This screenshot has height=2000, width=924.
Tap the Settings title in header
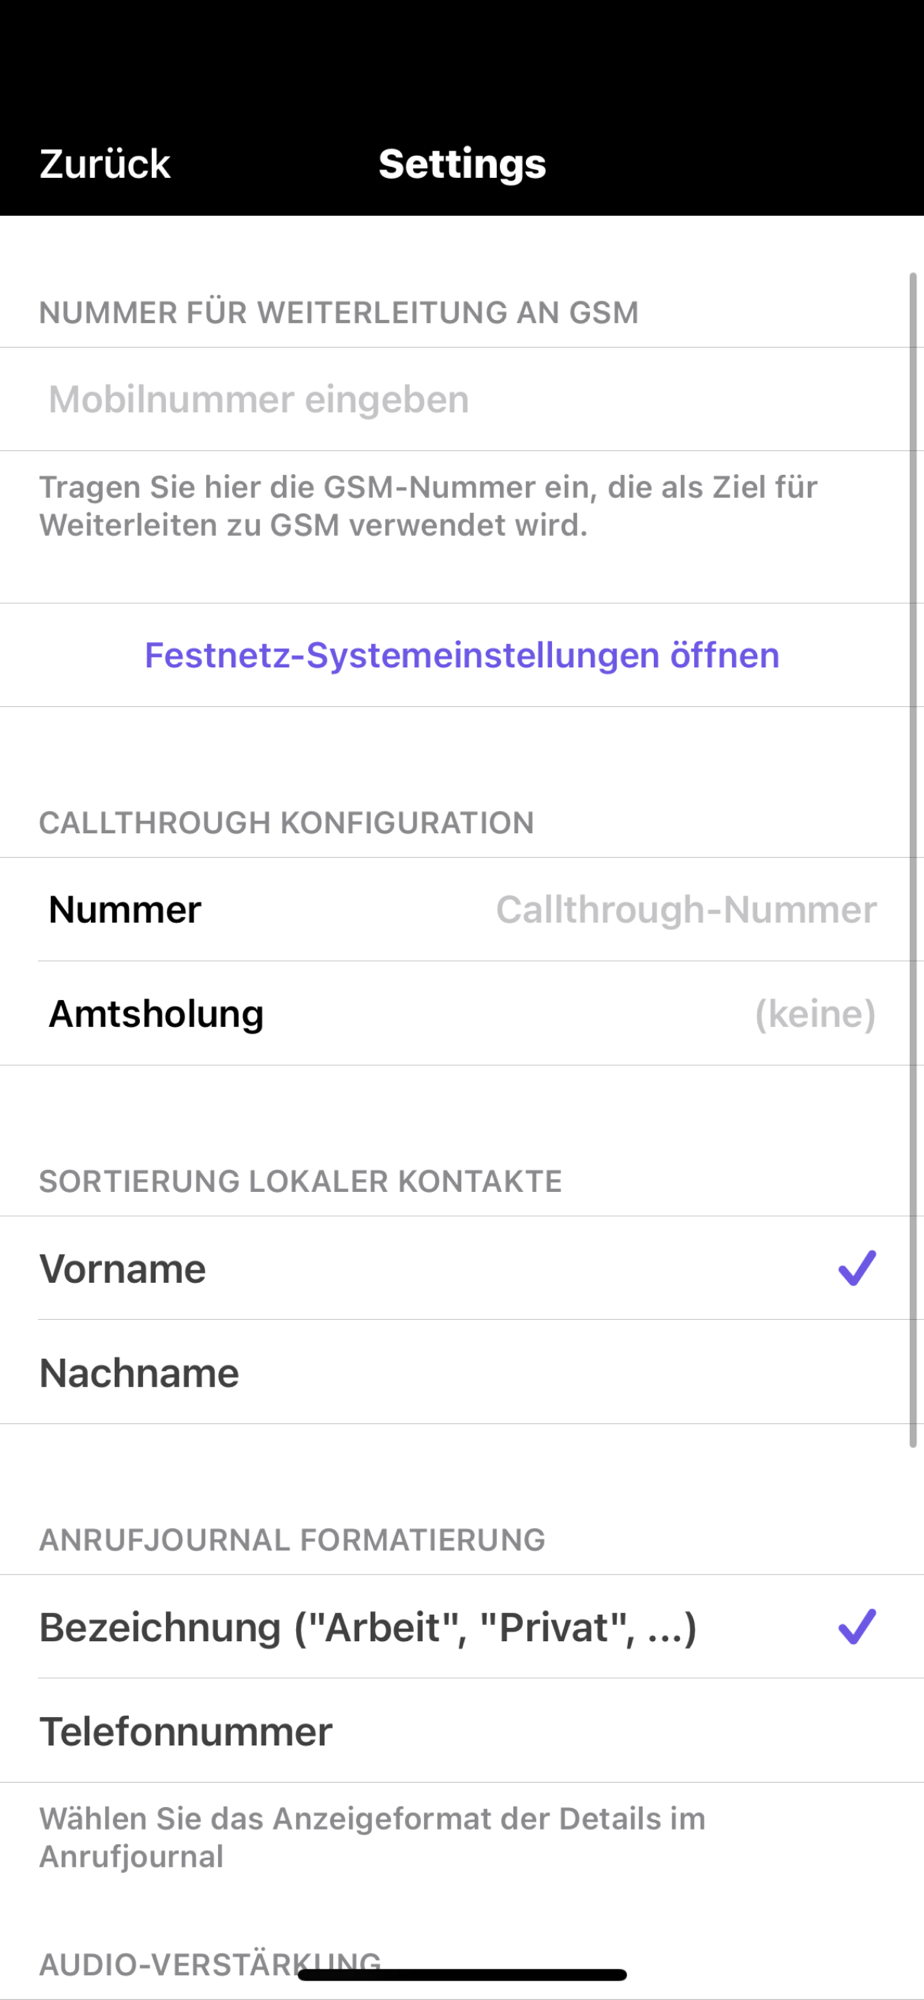[x=462, y=164]
